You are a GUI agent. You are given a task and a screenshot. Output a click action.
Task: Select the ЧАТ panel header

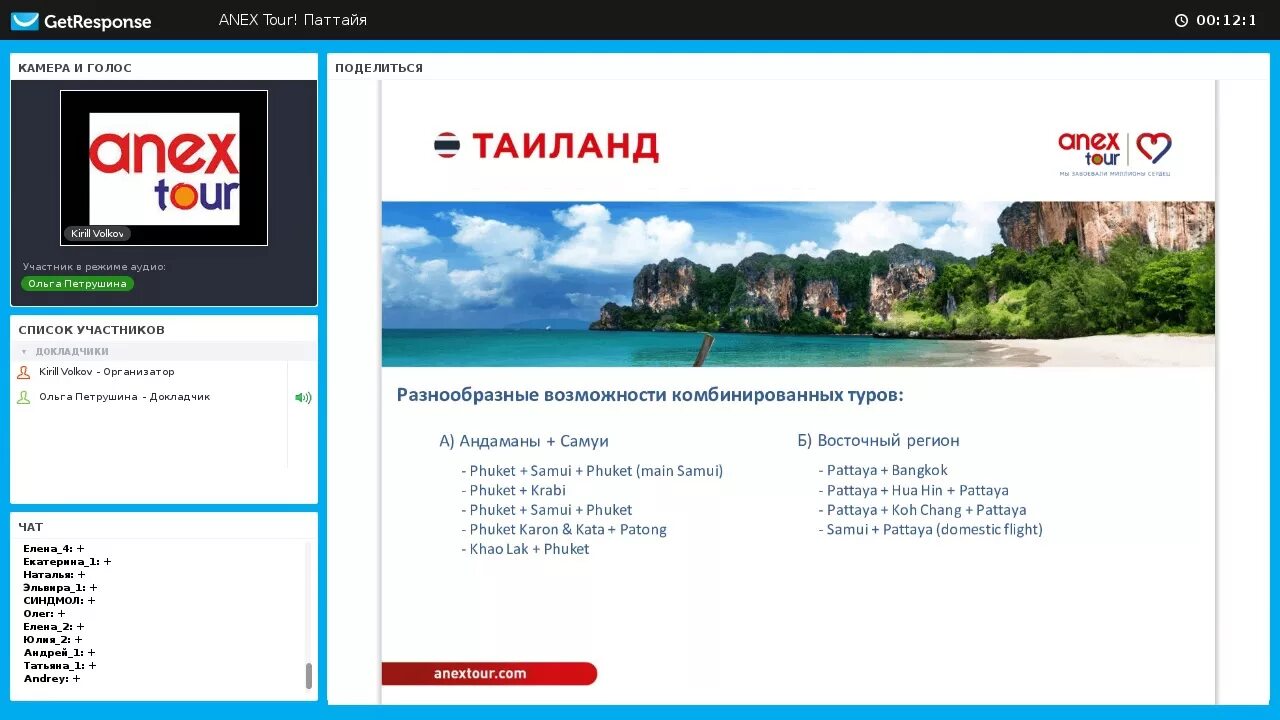click(30, 526)
